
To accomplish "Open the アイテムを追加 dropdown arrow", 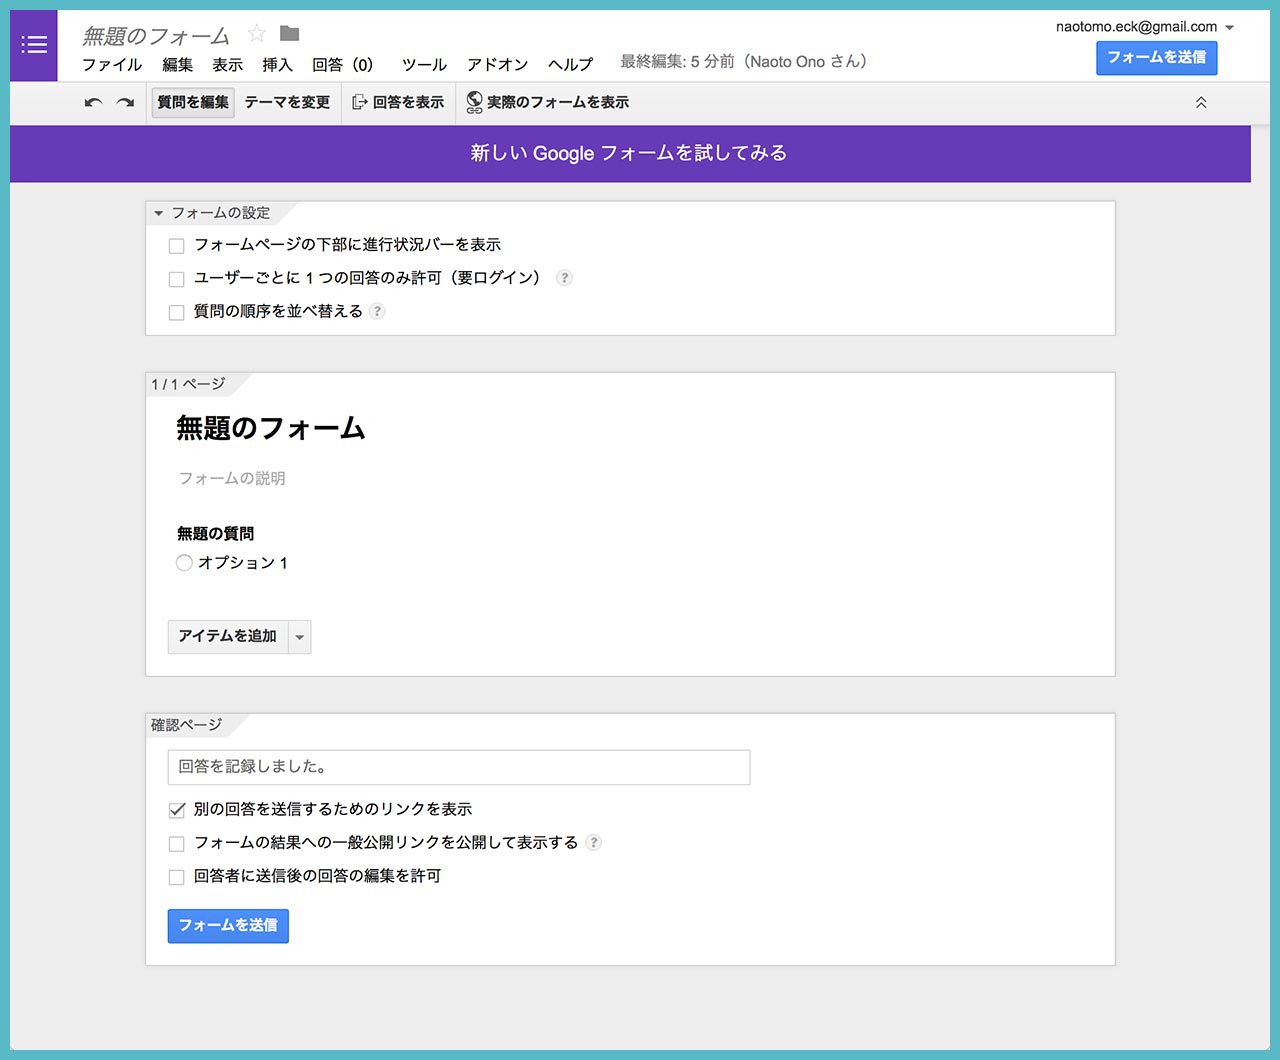I will (299, 637).
